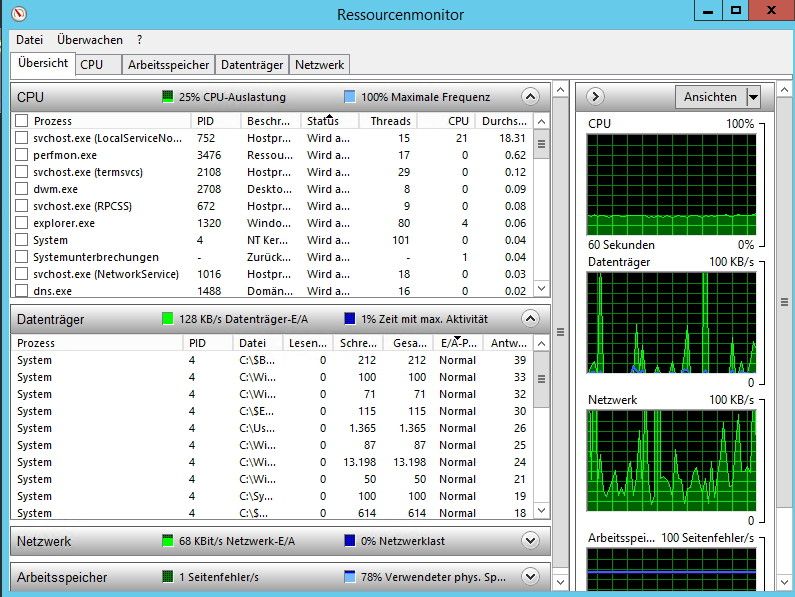Switch to the CPU tab
Viewport: 795px width, 597px height.
[99, 64]
